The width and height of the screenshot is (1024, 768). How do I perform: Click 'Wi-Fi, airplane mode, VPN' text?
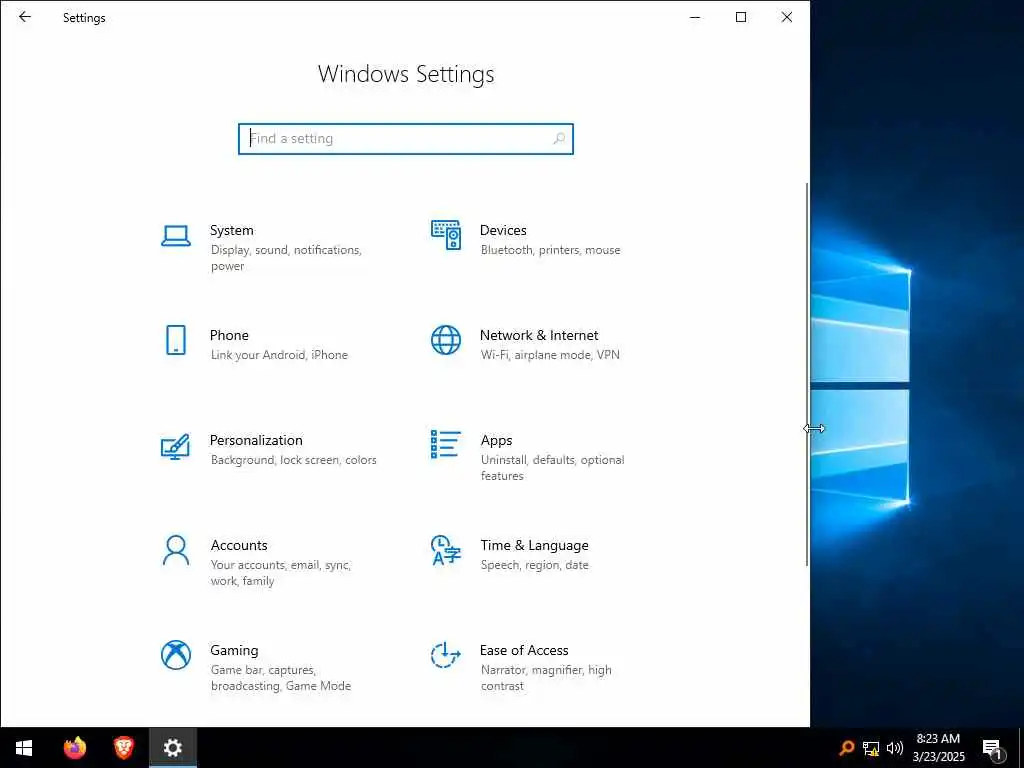550,355
